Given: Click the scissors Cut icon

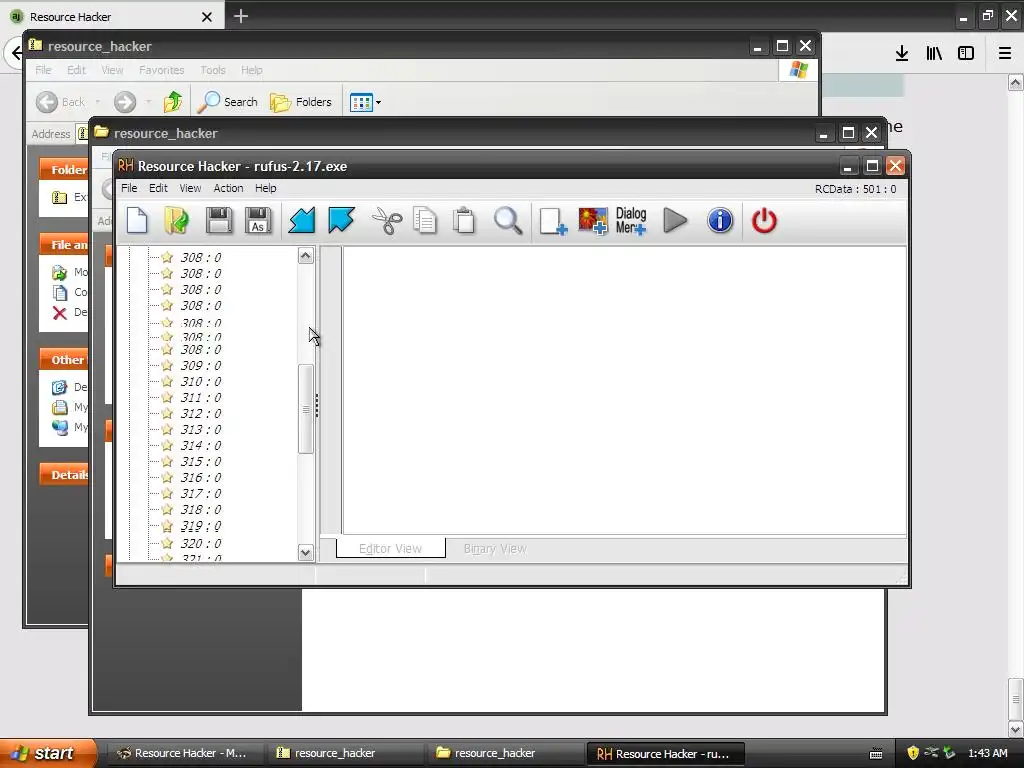Looking at the screenshot, I should click(387, 221).
